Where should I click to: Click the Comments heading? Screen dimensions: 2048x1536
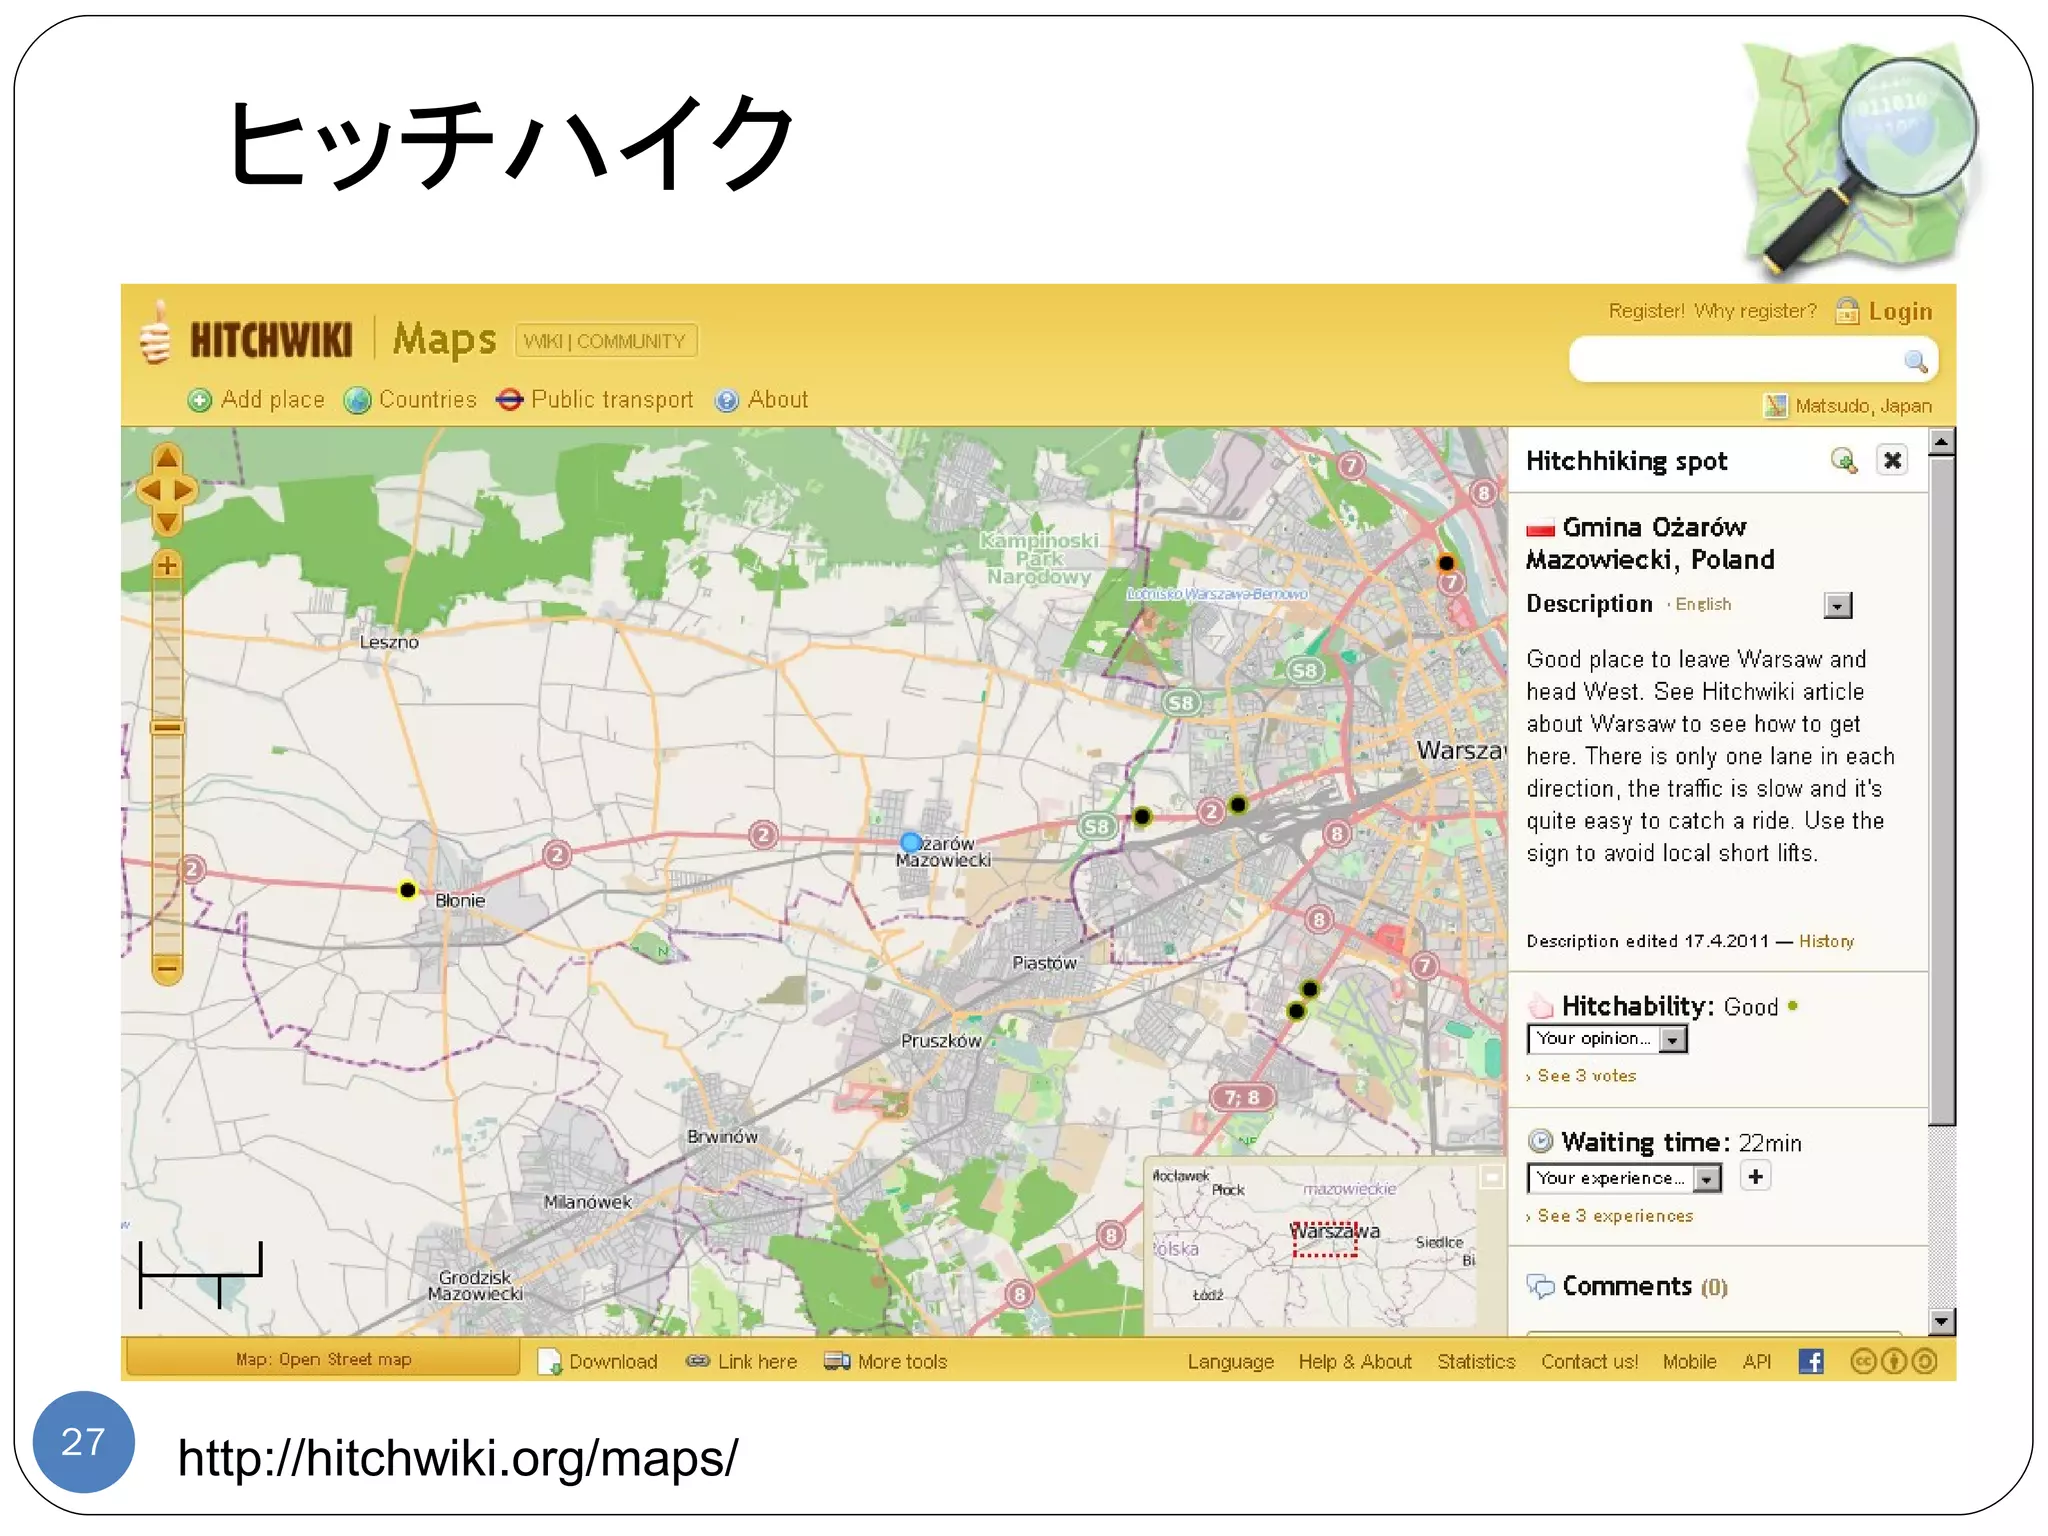pos(1627,1286)
